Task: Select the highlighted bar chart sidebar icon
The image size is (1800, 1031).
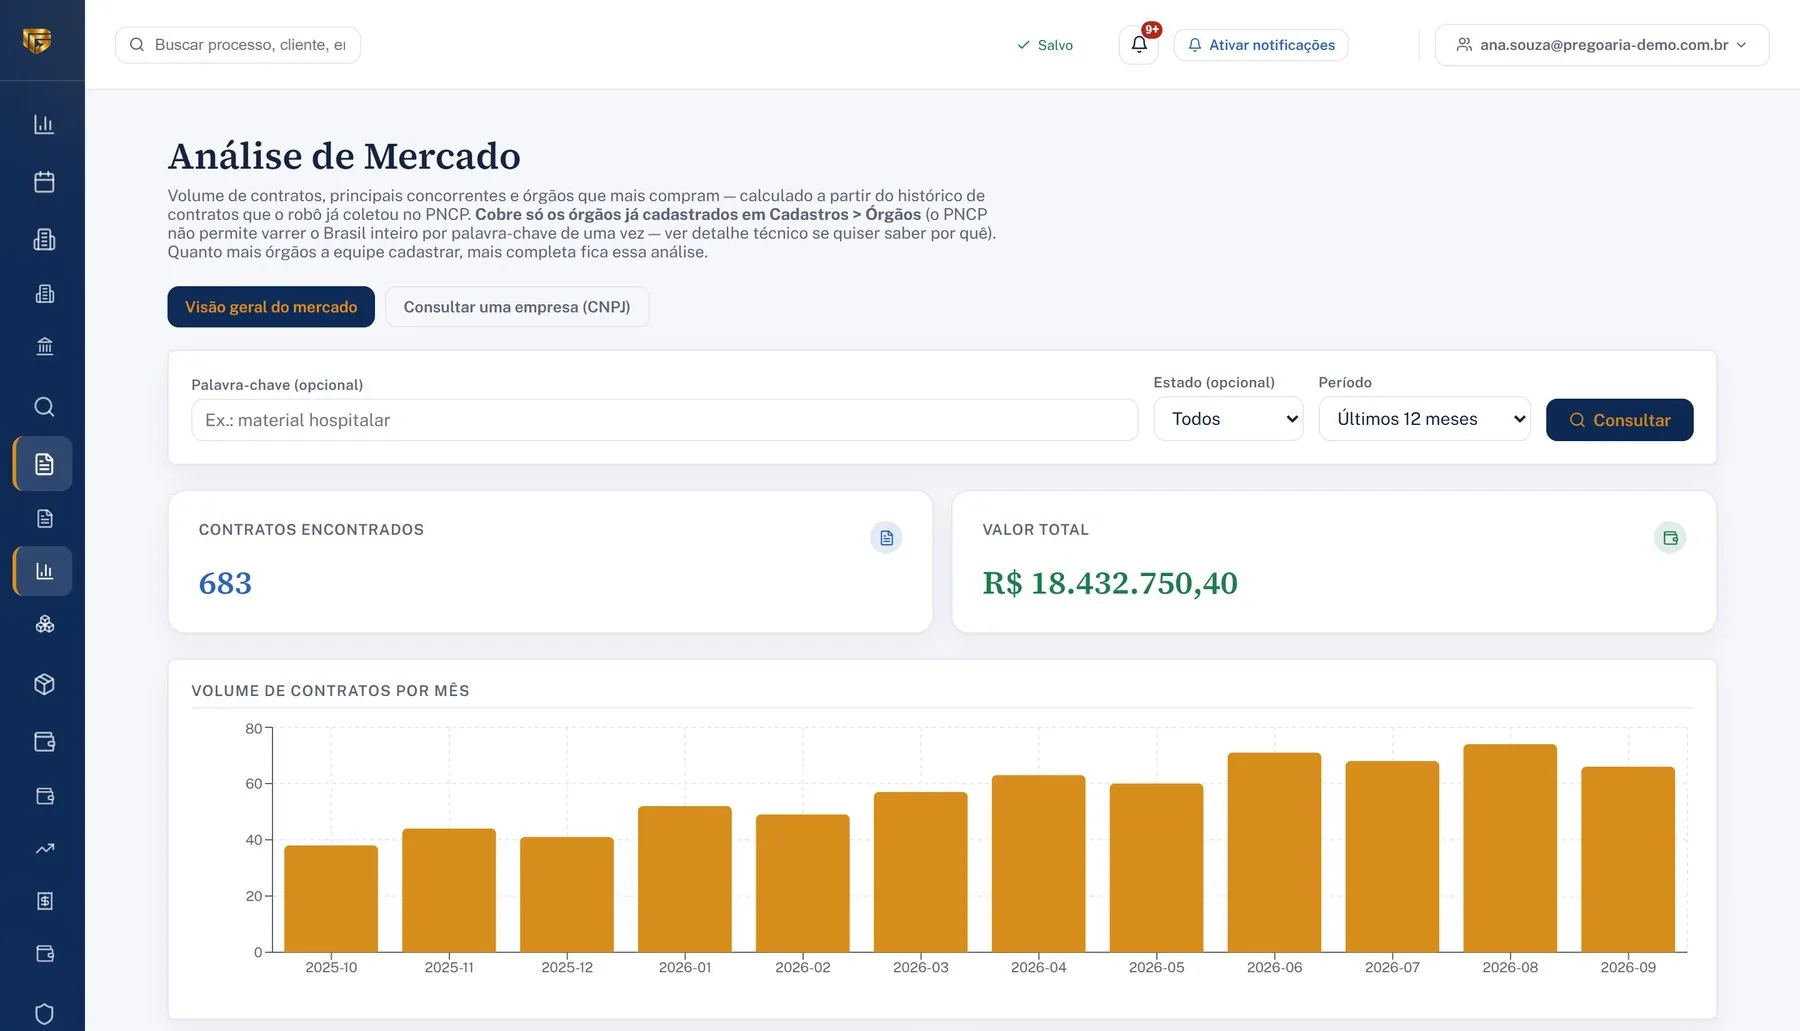Action: coord(44,571)
